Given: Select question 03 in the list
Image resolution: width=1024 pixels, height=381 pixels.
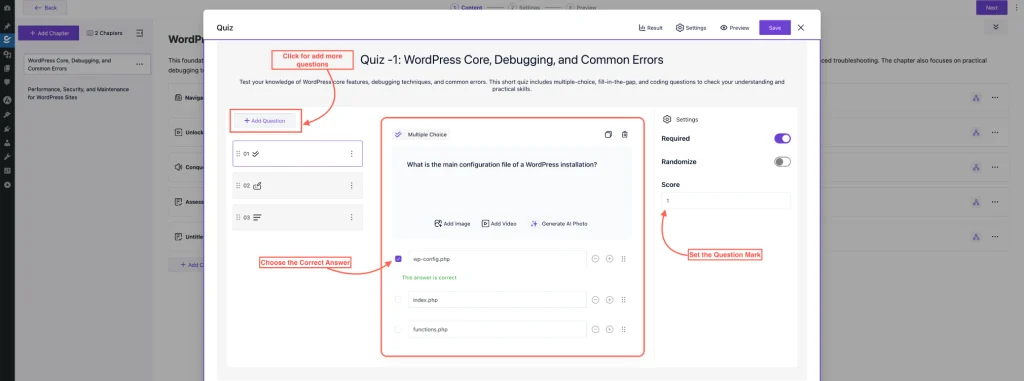Looking at the screenshot, I should pos(297,218).
